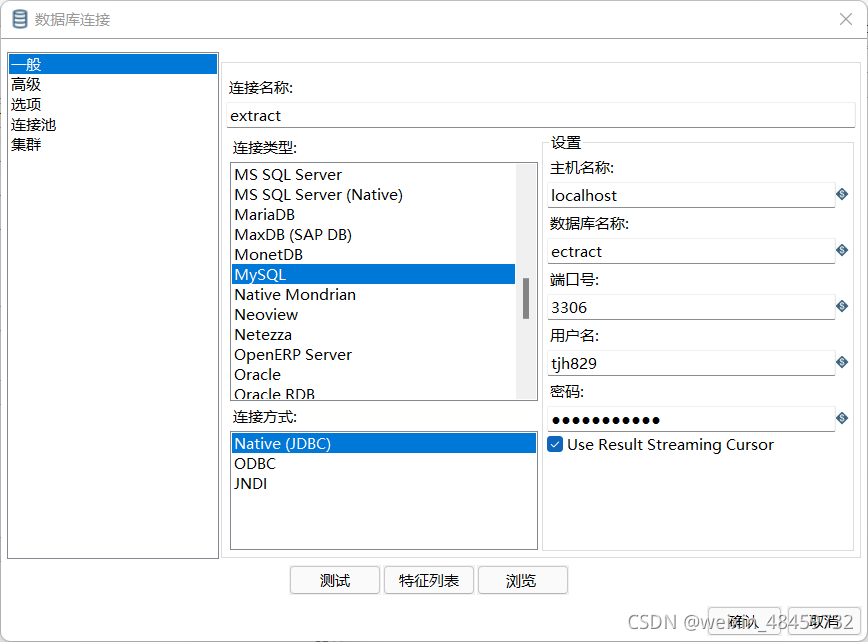Viewport: 868px width, 642px height.
Task: Switch to 连接池 settings
Action: (x=113, y=125)
